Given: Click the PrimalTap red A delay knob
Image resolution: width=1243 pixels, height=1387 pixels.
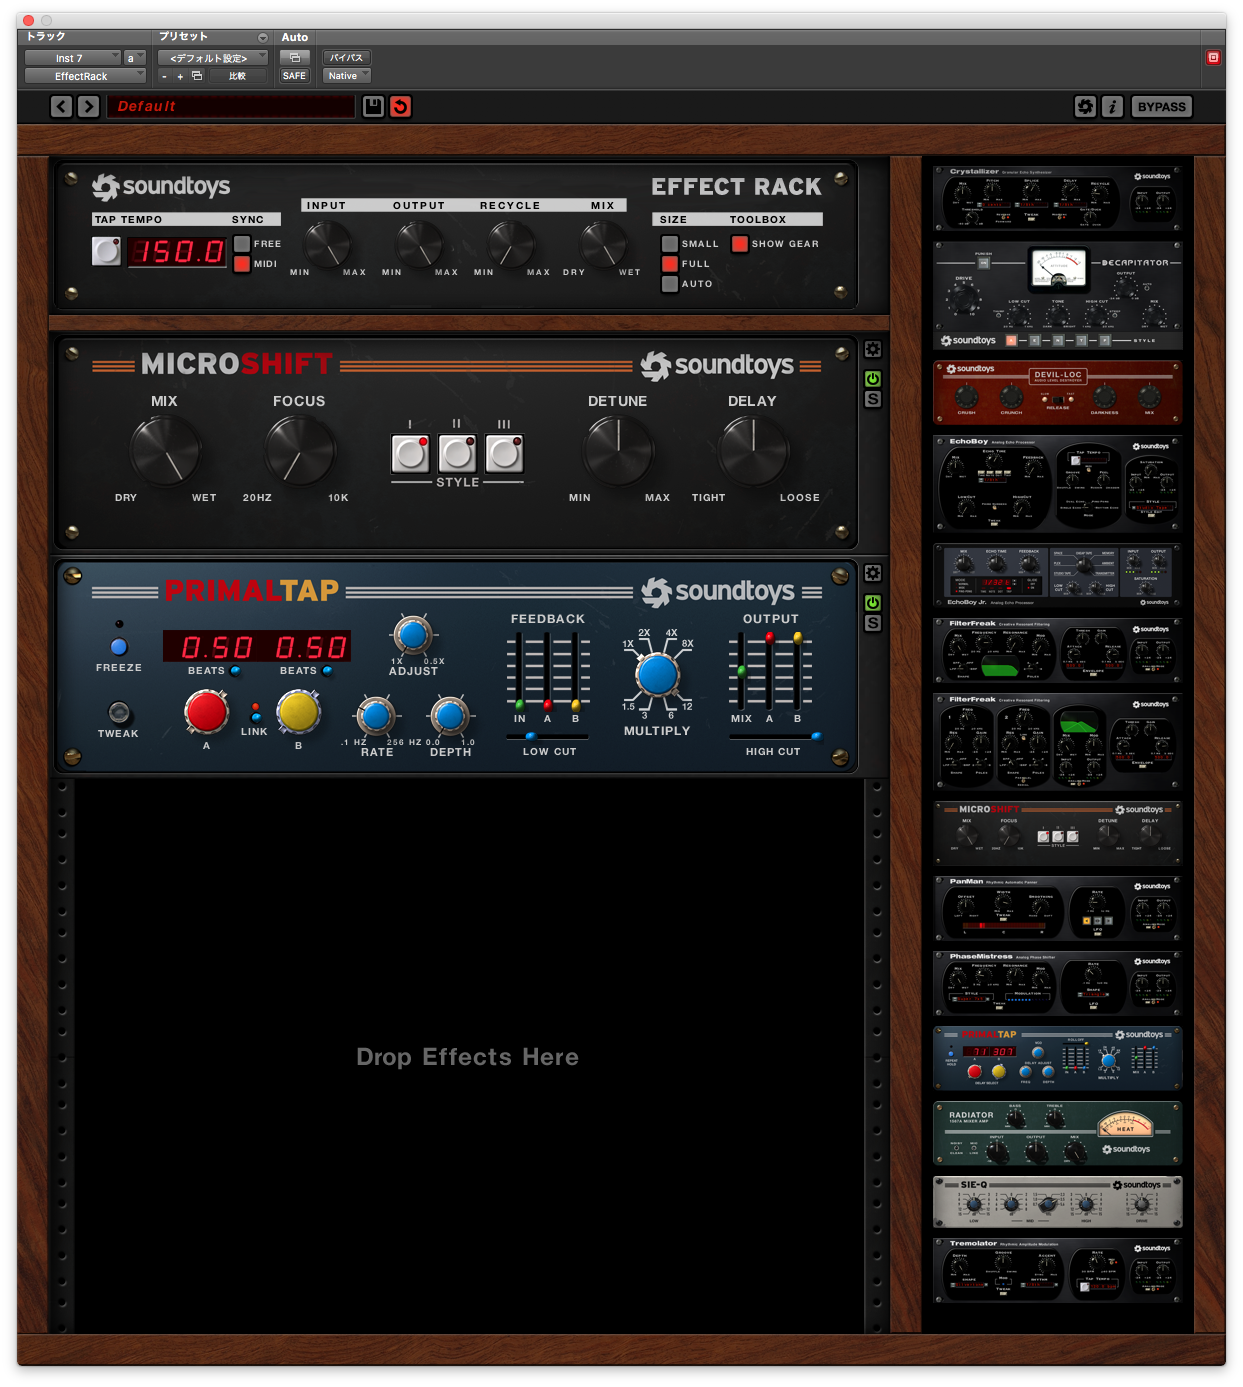Looking at the screenshot, I should click(206, 712).
